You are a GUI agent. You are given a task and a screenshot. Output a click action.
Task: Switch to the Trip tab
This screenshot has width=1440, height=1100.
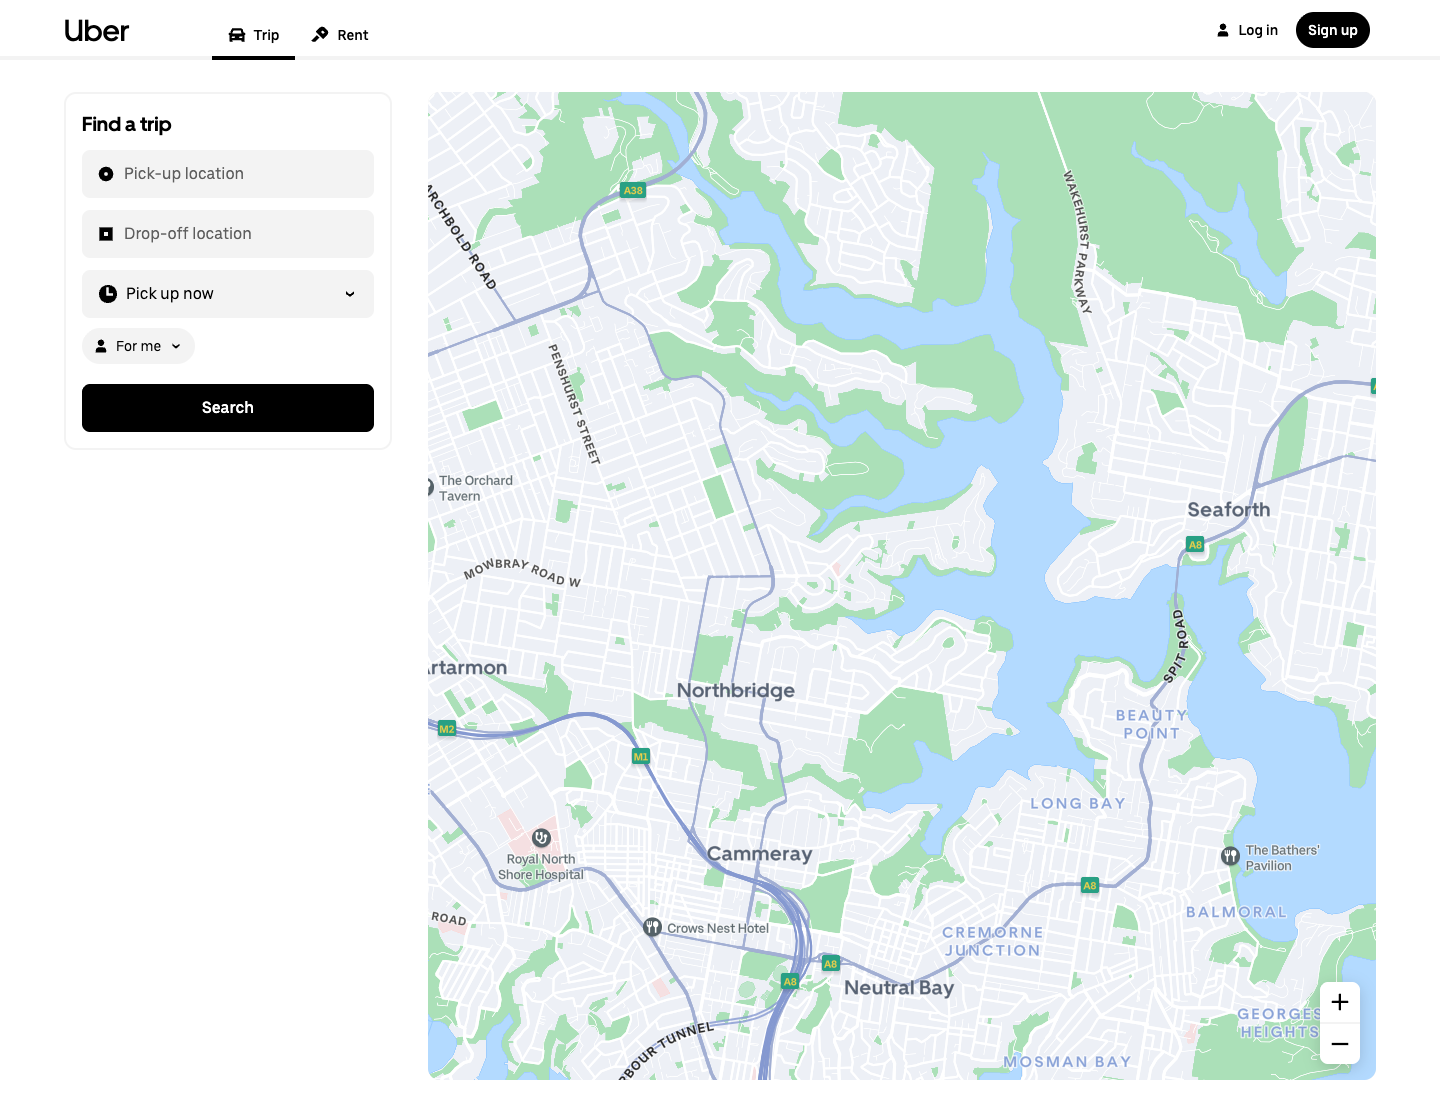[253, 35]
